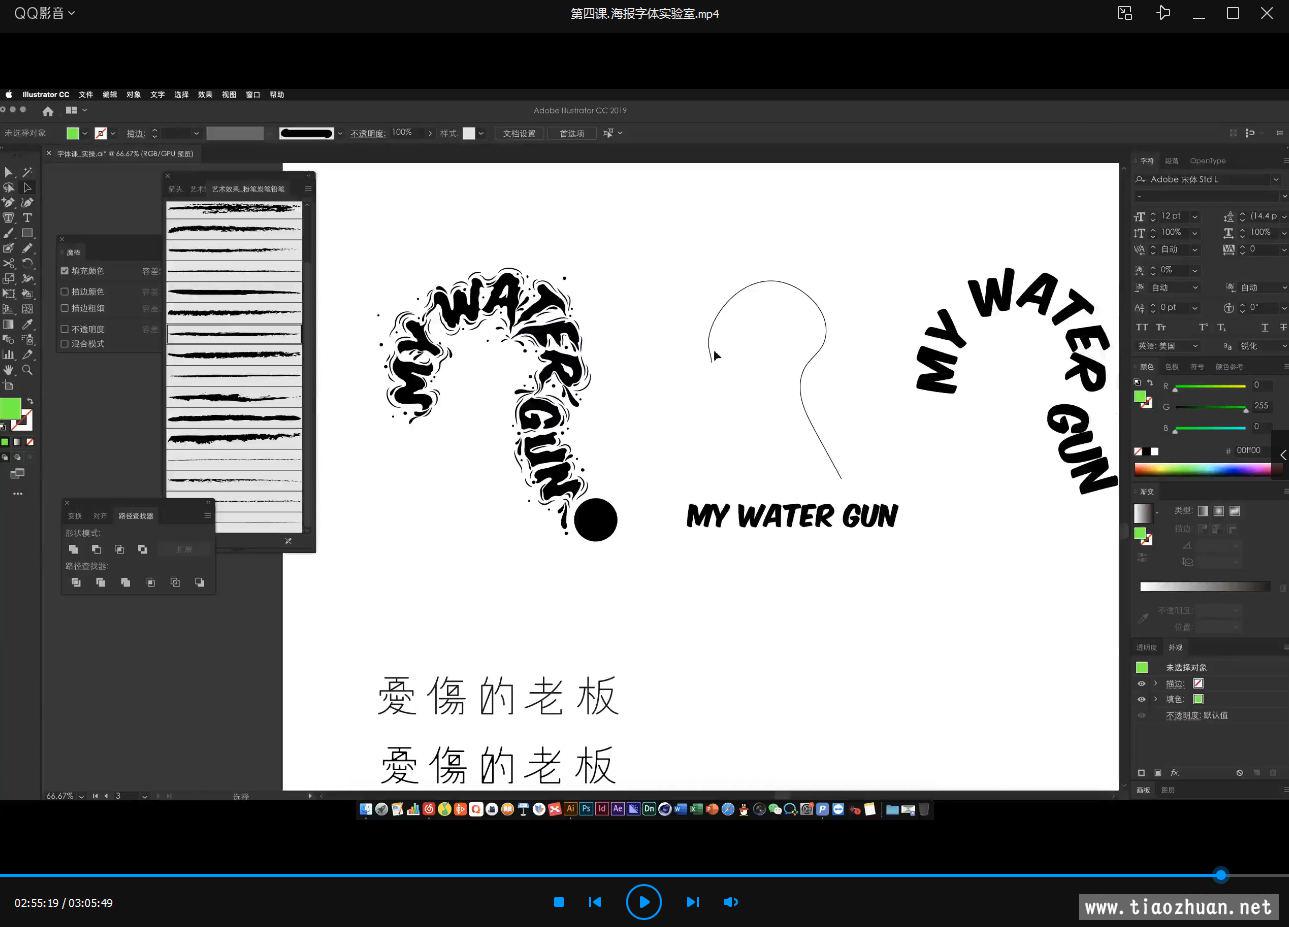This screenshot has height=927, width=1289.
Task: Click 首选项 button
Action: click(x=571, y=133)
